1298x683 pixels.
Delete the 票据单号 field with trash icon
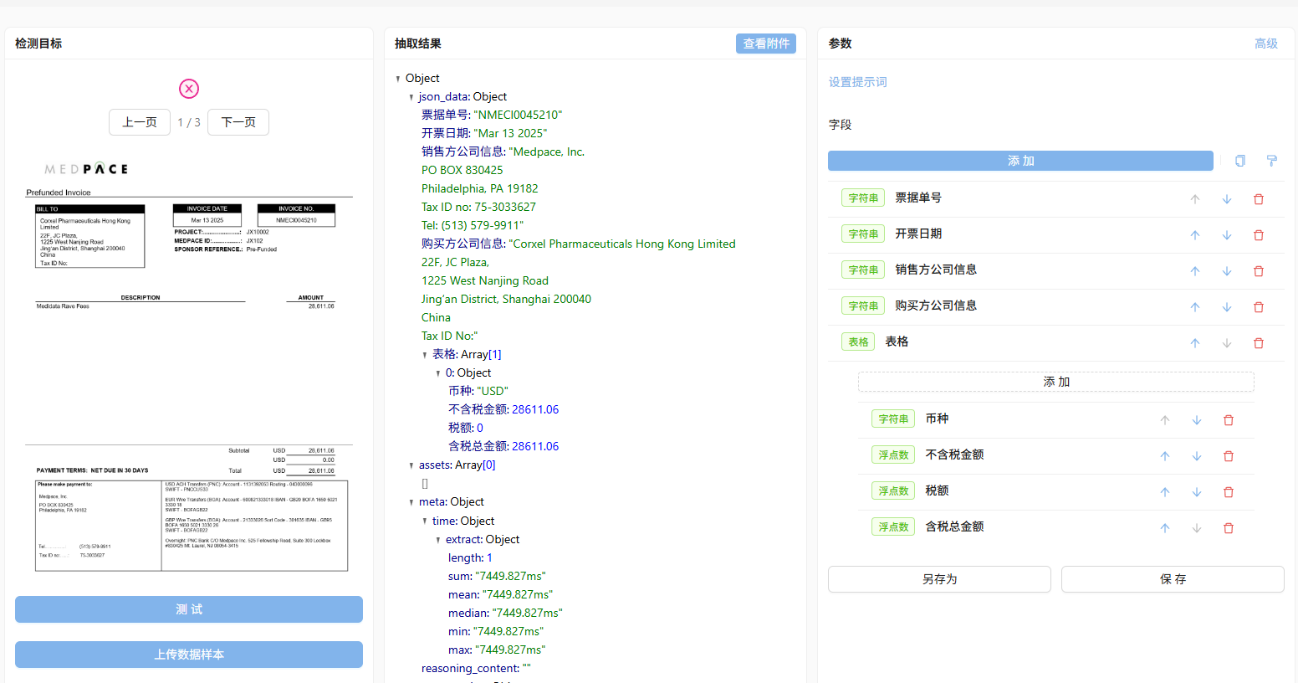(x=1258, y=197)
